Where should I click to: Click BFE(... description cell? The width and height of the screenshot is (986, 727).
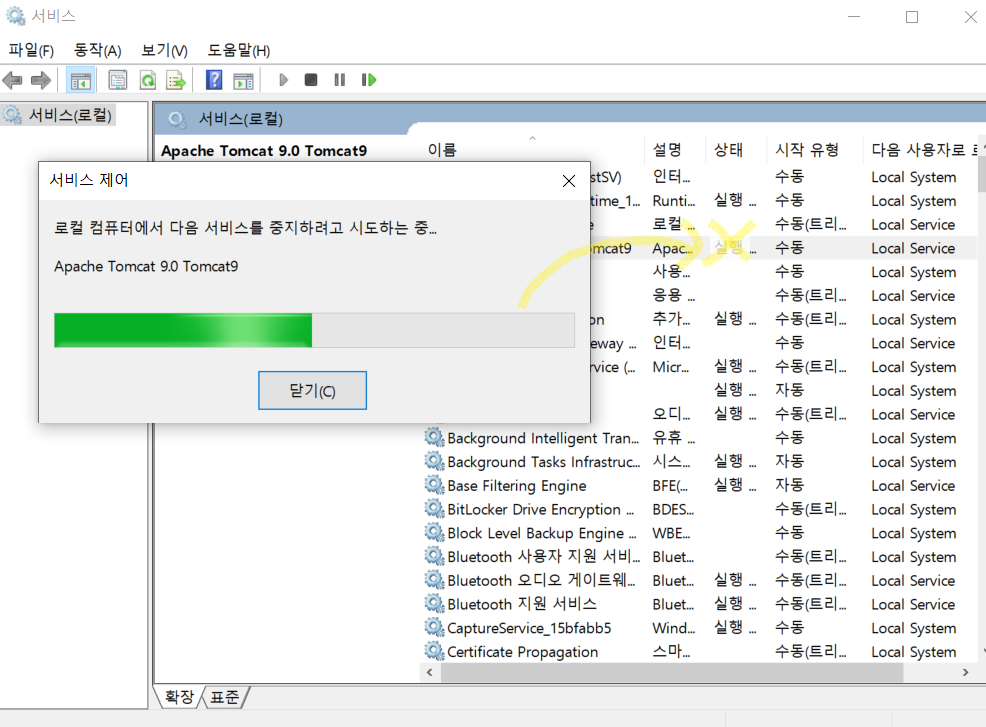click(670, 486)
